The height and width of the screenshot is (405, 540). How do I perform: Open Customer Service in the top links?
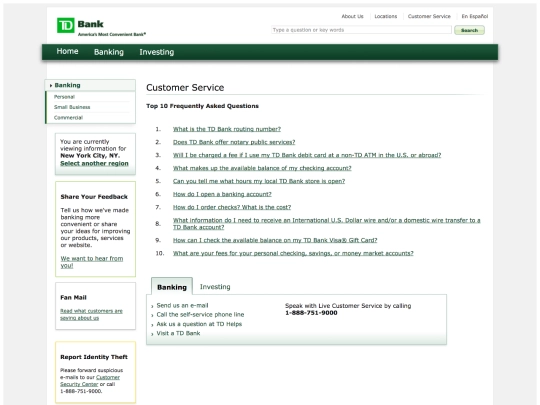(x=429, y=16)
